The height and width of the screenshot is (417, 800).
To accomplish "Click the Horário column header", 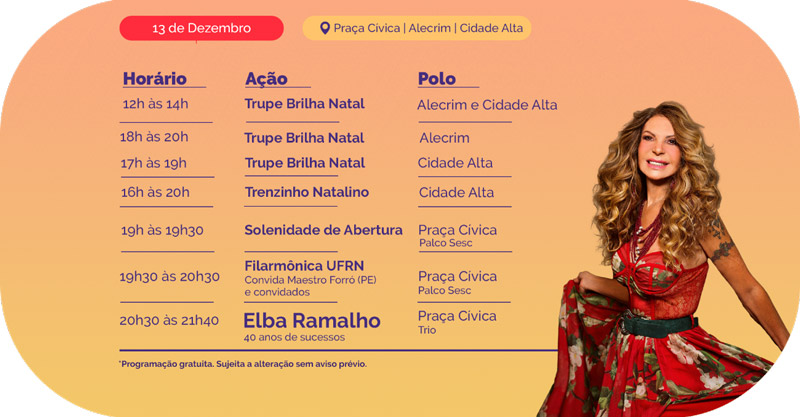I will (155, 79).
